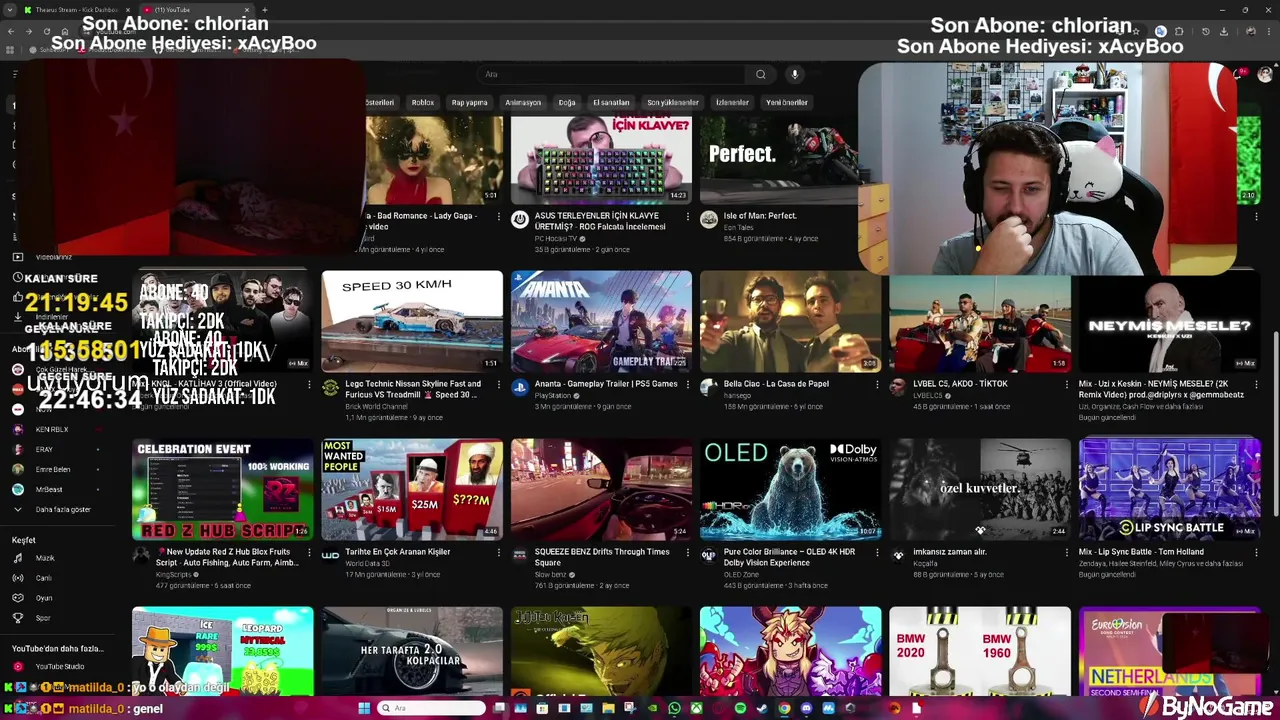Open the 'HER TARAFTA 2.0 KOLPACILAR' thumbnail
The image size is (1280, 720).
pyautogui.click(x=412, y=651)
